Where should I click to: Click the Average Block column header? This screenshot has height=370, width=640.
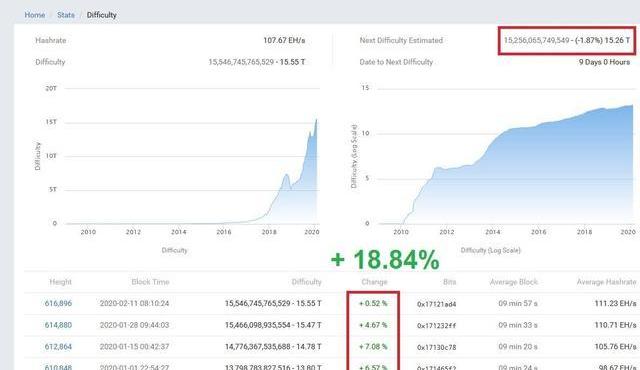[x=513, y=282]
